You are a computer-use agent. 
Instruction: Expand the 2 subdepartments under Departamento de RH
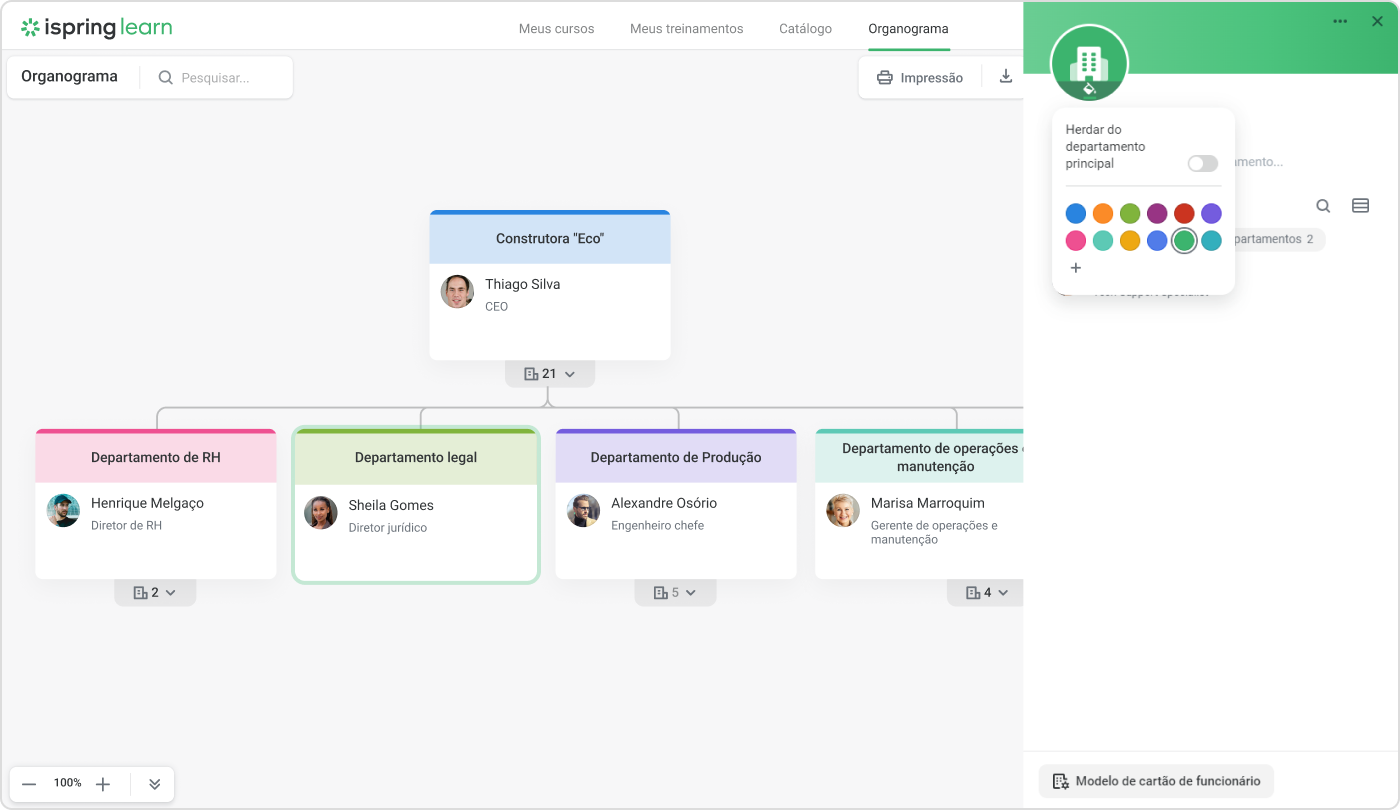(x=155, y=593)
